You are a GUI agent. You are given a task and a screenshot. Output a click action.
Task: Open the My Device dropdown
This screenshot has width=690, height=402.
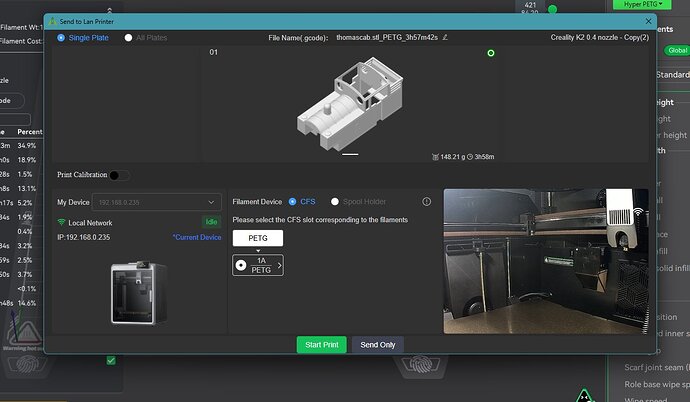tap(157, 202)
